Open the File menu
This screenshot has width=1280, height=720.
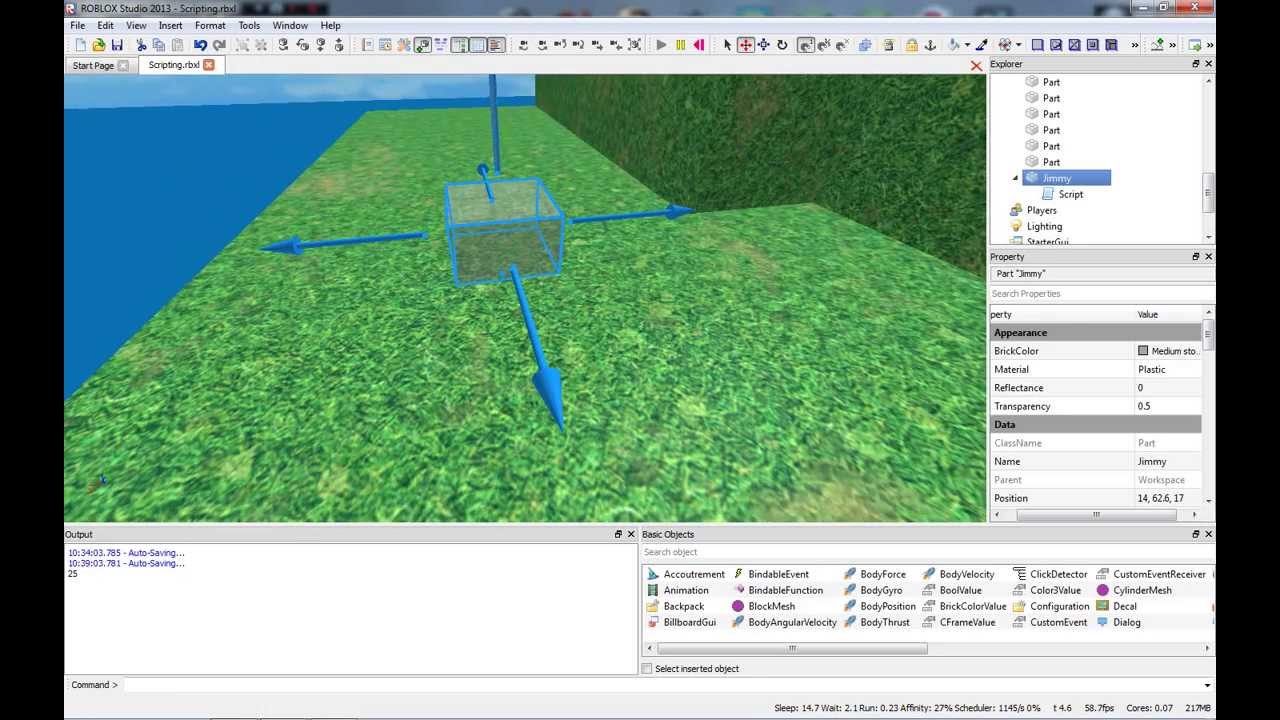pyautogui.click(x=77, y=25)
